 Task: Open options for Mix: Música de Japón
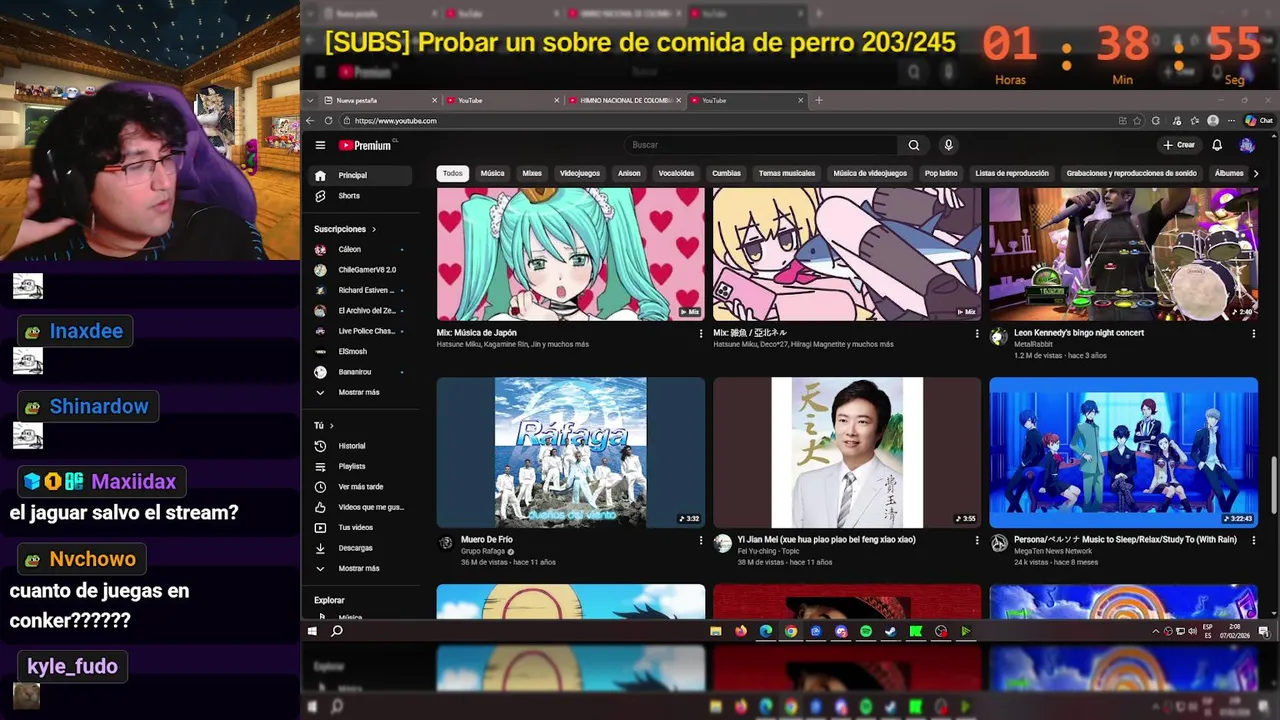pos(700,334)
